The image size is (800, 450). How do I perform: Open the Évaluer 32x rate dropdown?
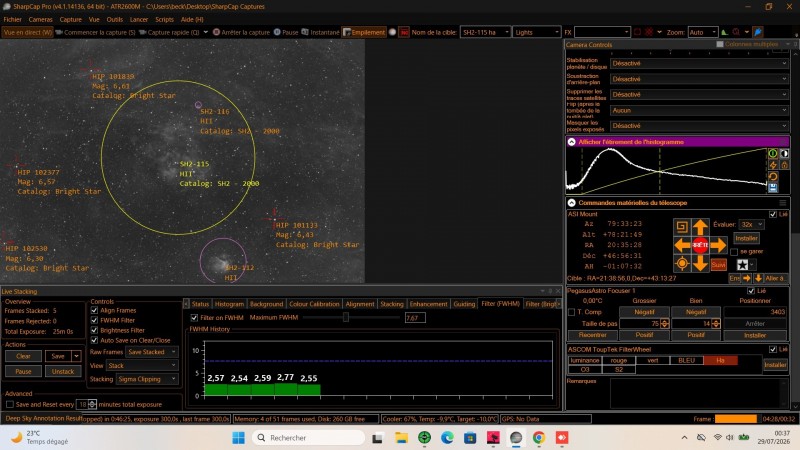[x=752, y=224]
